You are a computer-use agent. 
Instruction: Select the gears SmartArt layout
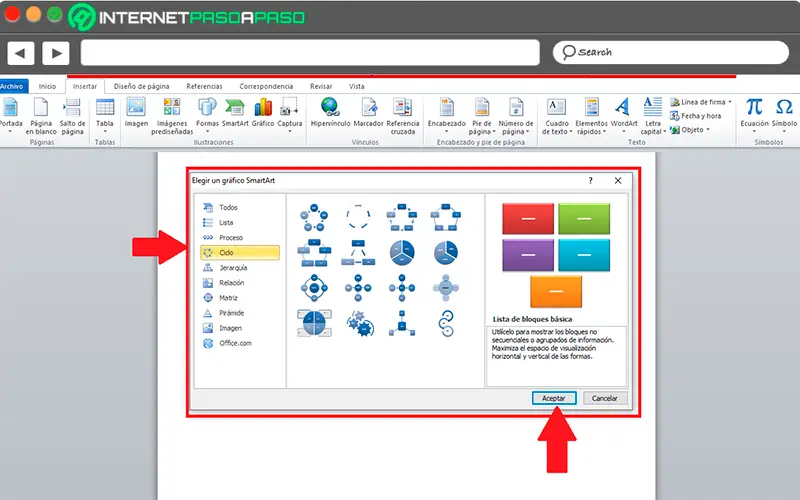(360, 323)
